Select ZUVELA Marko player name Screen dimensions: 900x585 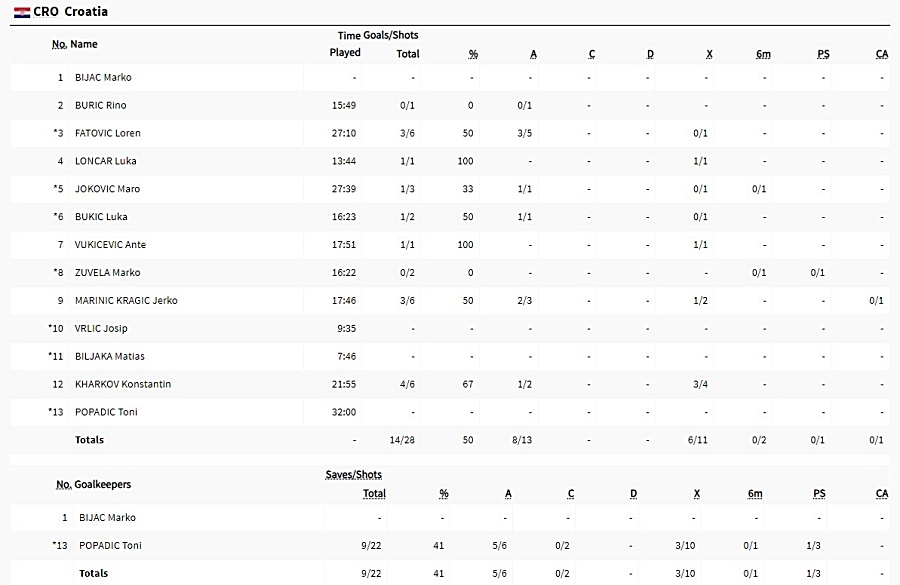[x=107, y=273]
